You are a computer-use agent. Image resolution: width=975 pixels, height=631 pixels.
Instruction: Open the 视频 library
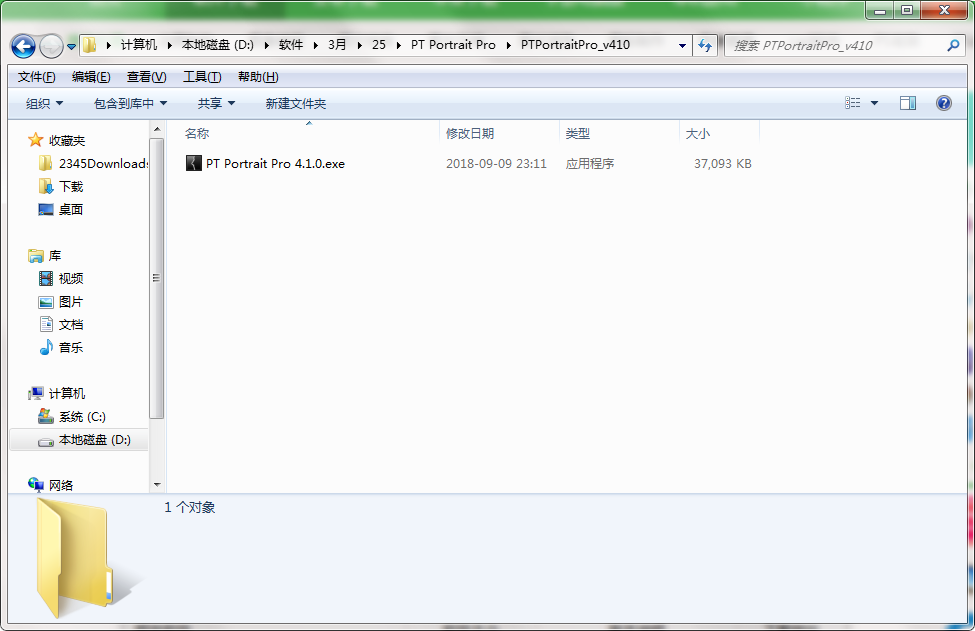tap(71, 279)
